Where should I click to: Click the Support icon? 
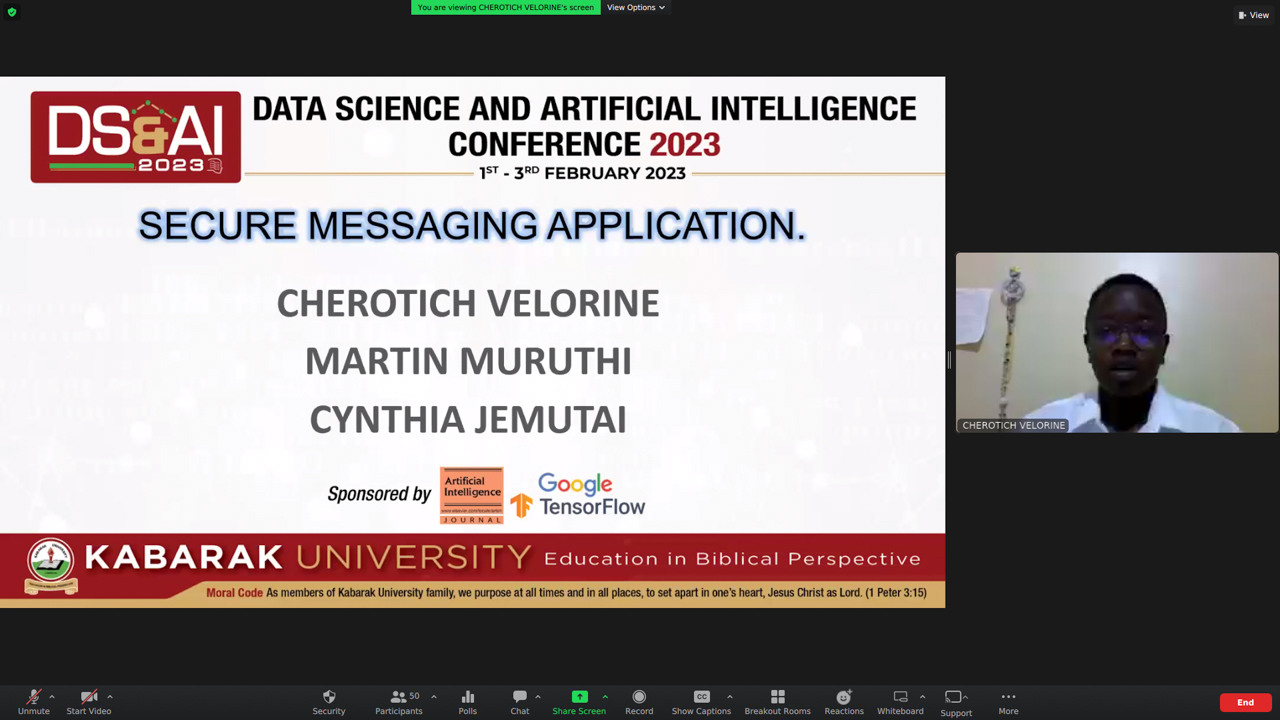point(953,697)
